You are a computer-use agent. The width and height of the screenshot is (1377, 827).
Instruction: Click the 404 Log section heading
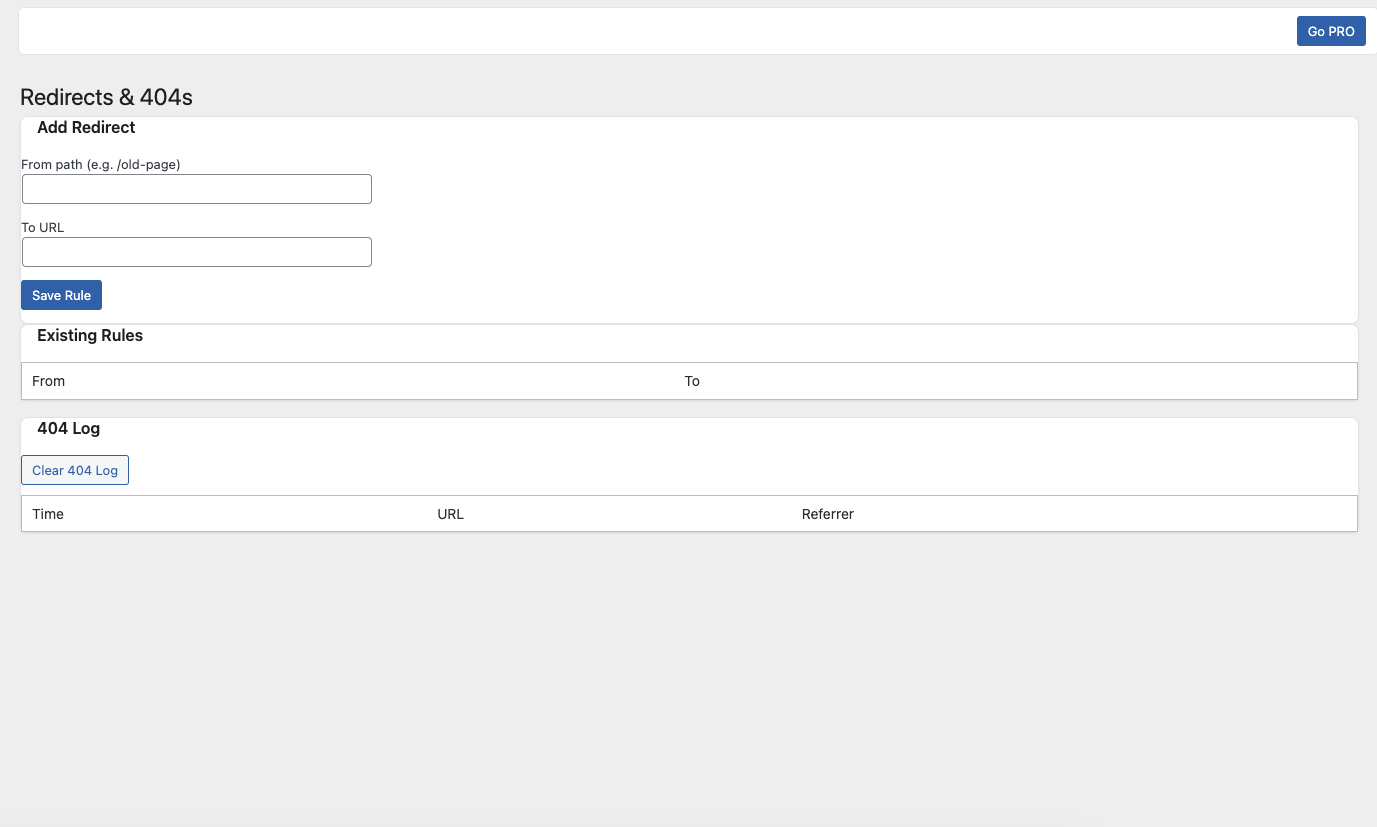tap(68, 428)
